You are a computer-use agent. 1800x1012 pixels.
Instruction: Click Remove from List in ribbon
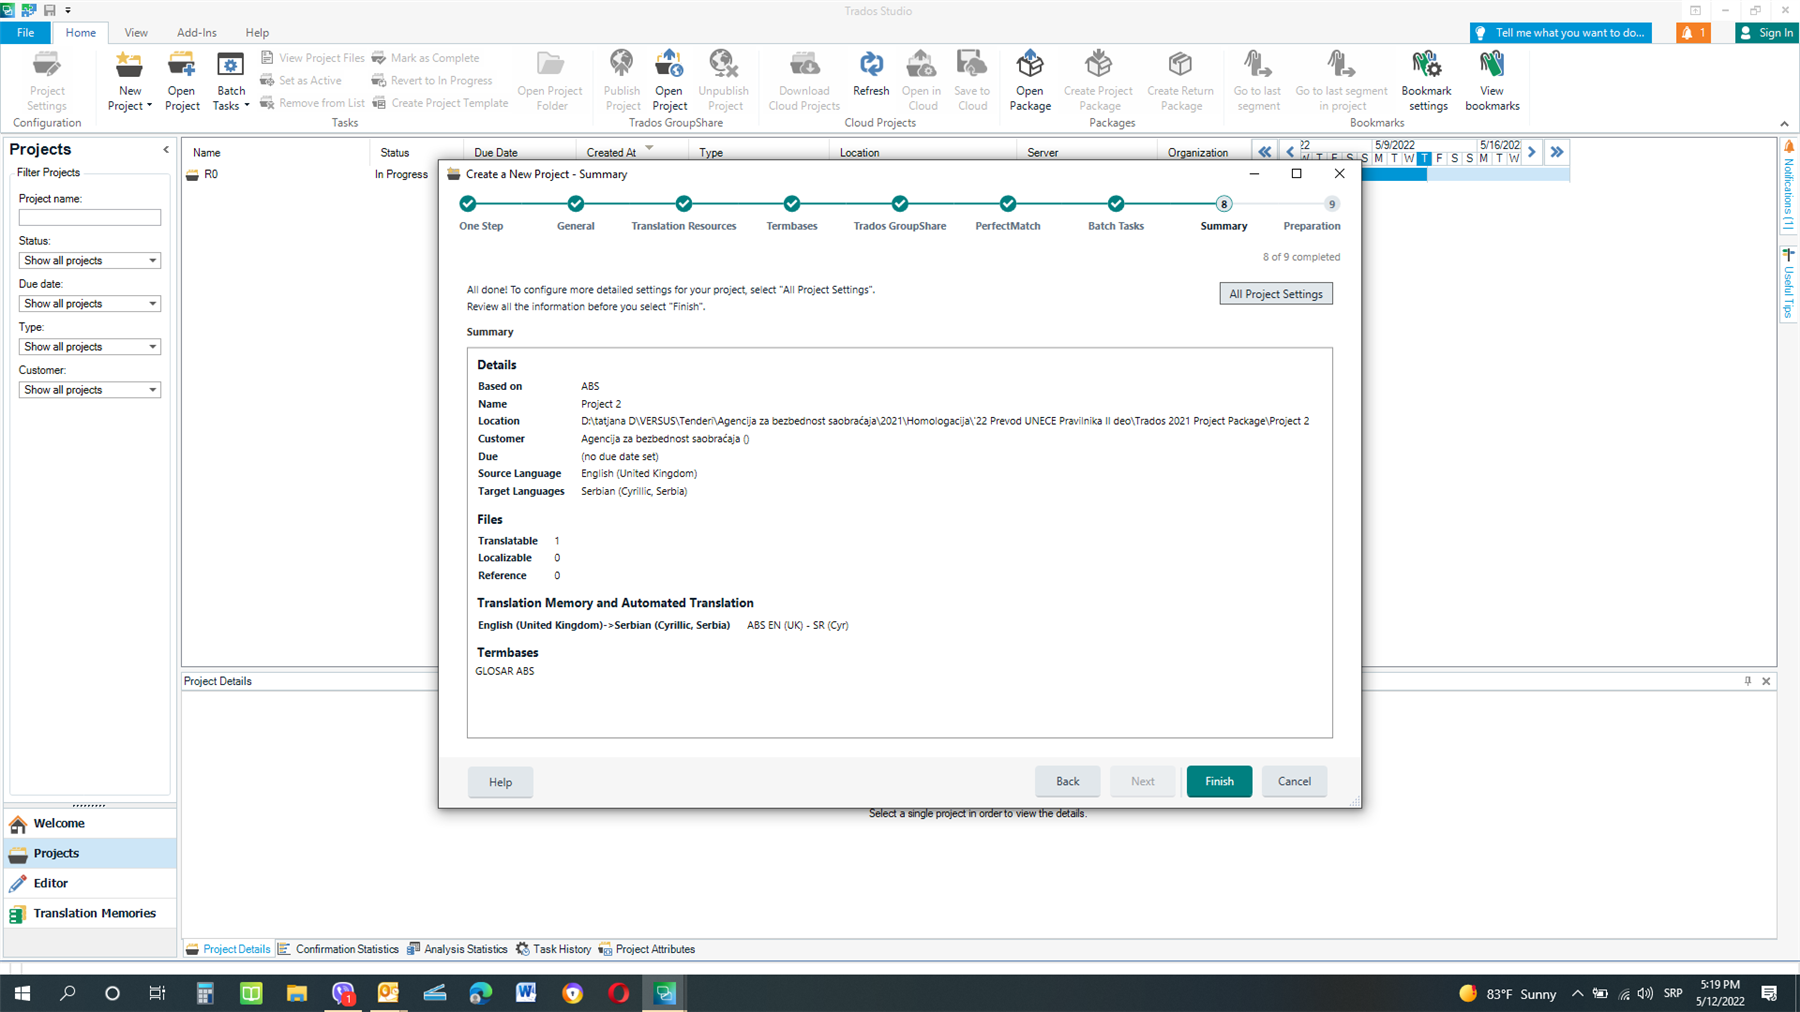[x=312, y=103]
